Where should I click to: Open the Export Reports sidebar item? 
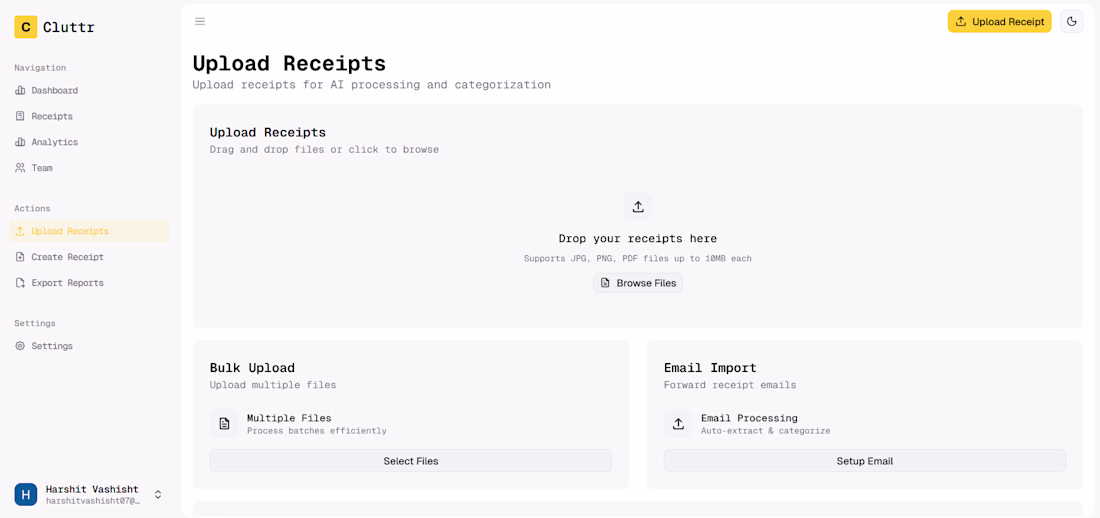pos(67,283)
